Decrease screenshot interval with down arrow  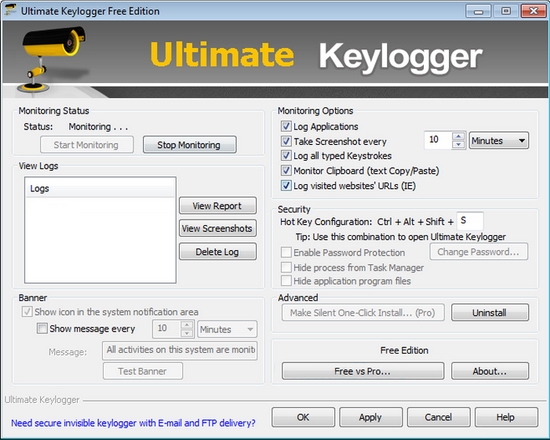click(x=458, y=145)
